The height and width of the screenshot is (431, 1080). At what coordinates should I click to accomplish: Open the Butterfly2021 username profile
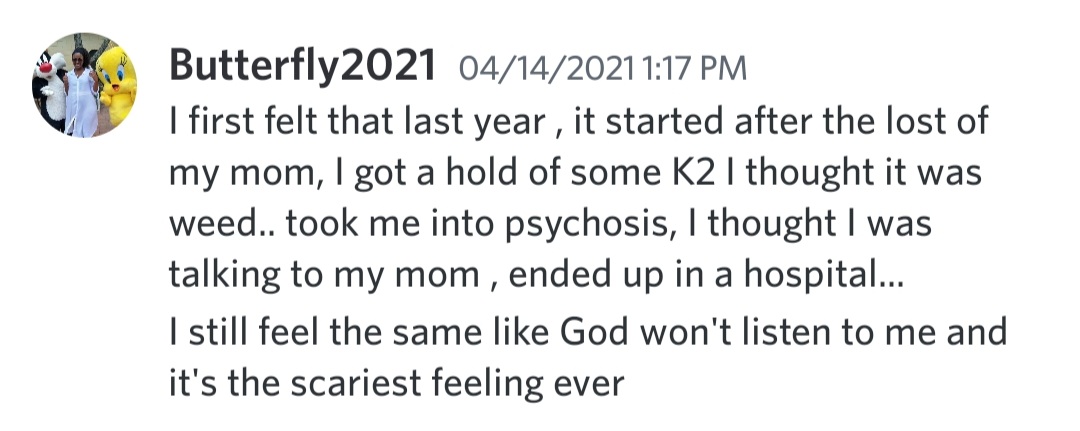point(303,66)
